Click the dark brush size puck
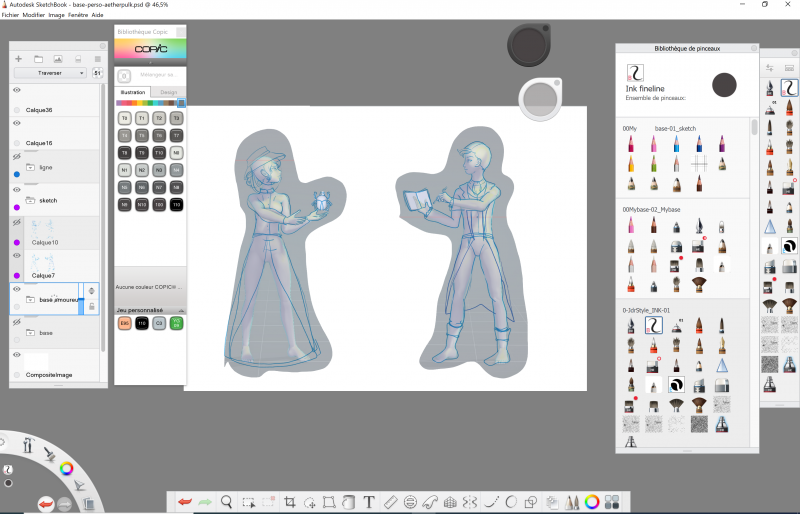The height and width of the screenshot is (514, 800). [529, 44]
